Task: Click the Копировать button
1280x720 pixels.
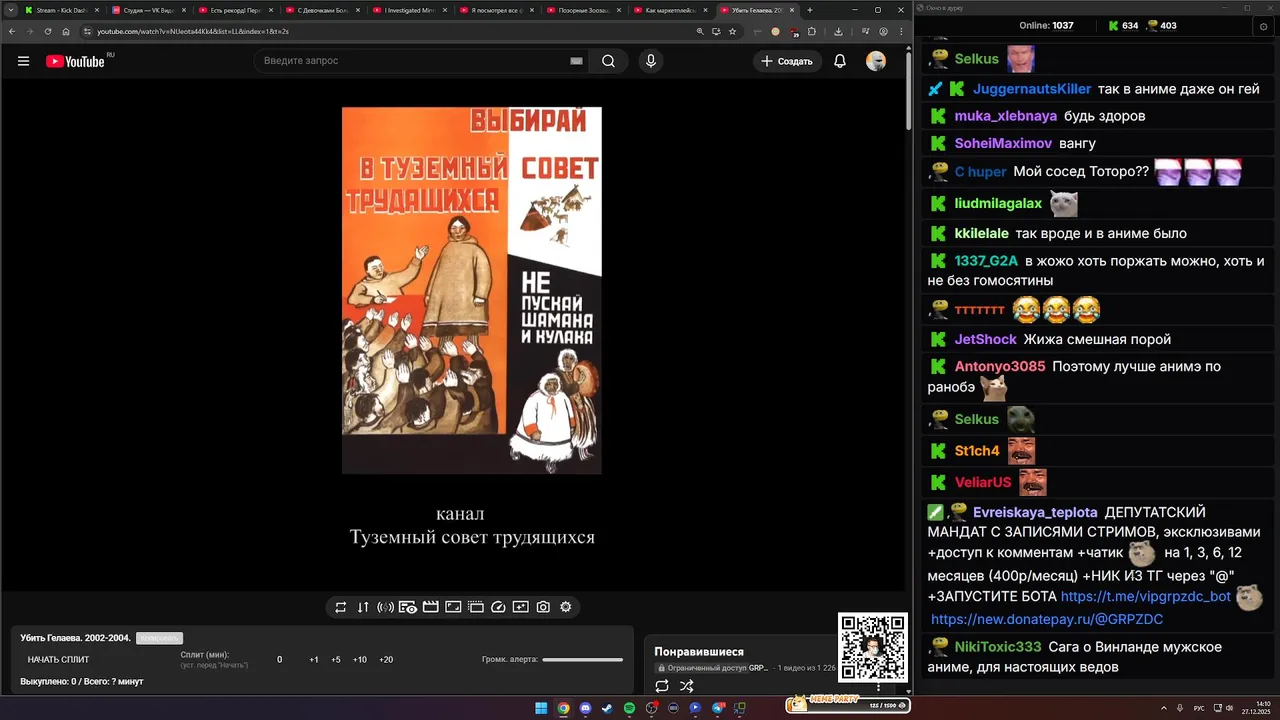Action: (159, 638)
